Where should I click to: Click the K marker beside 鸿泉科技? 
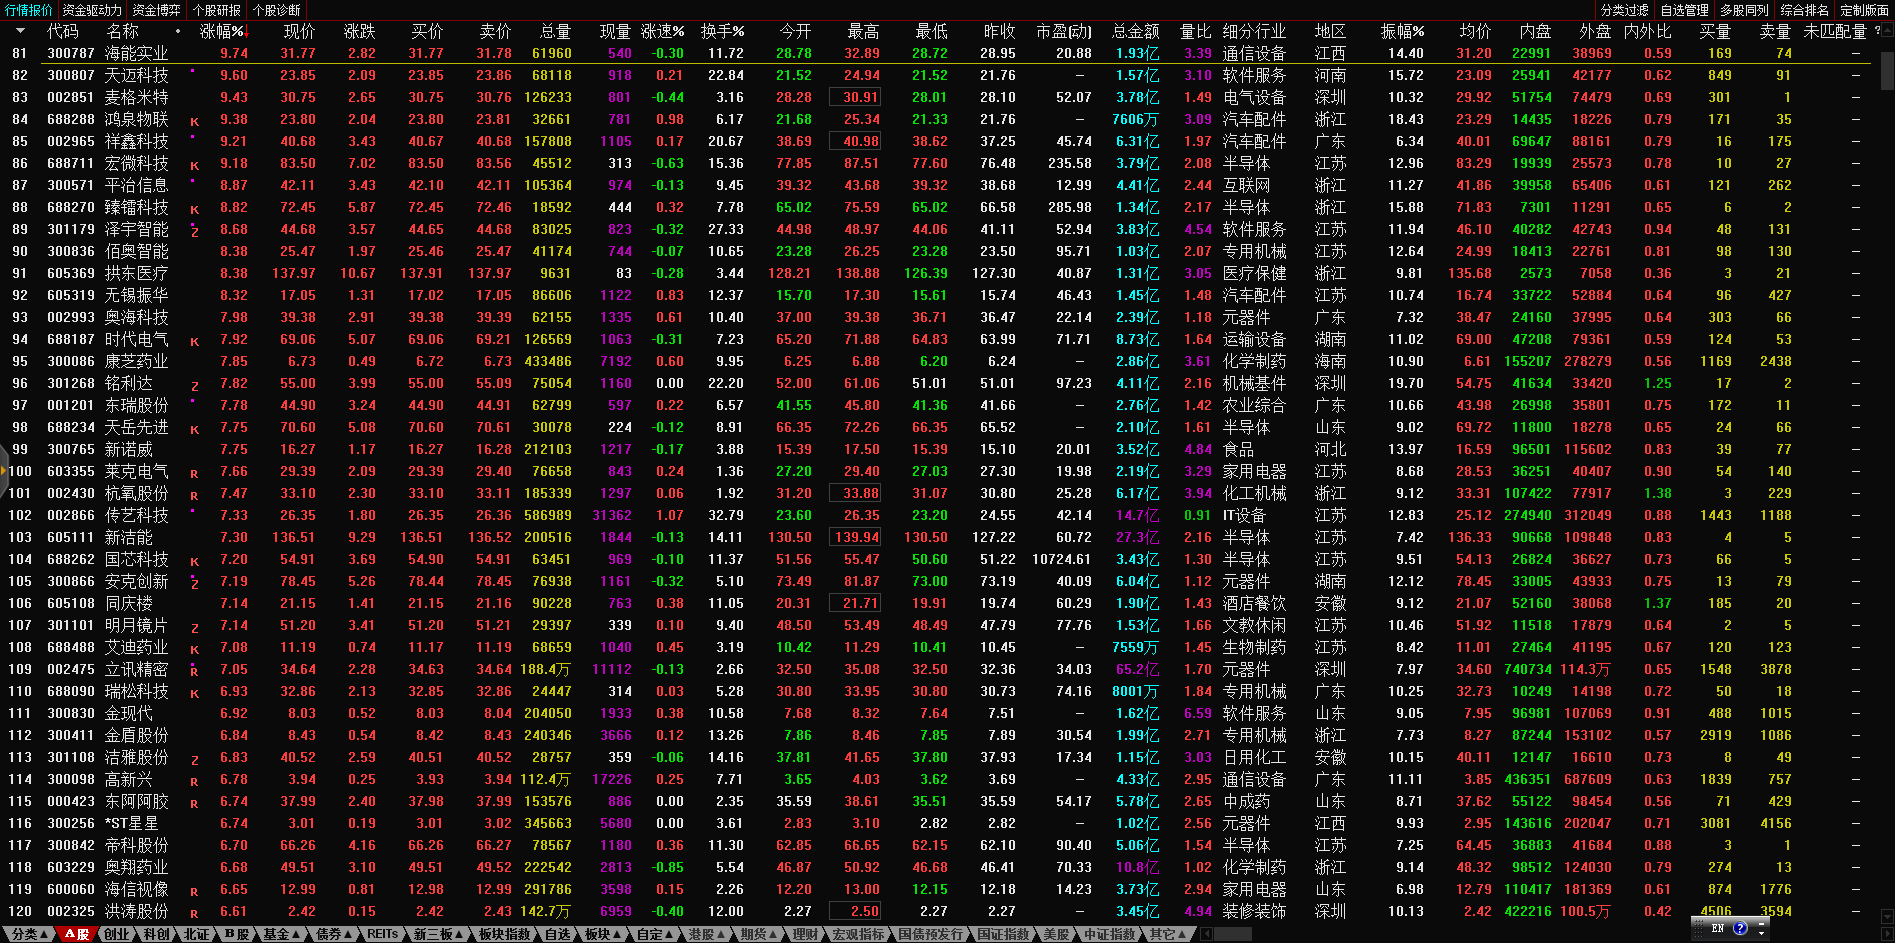coord(195,121)
